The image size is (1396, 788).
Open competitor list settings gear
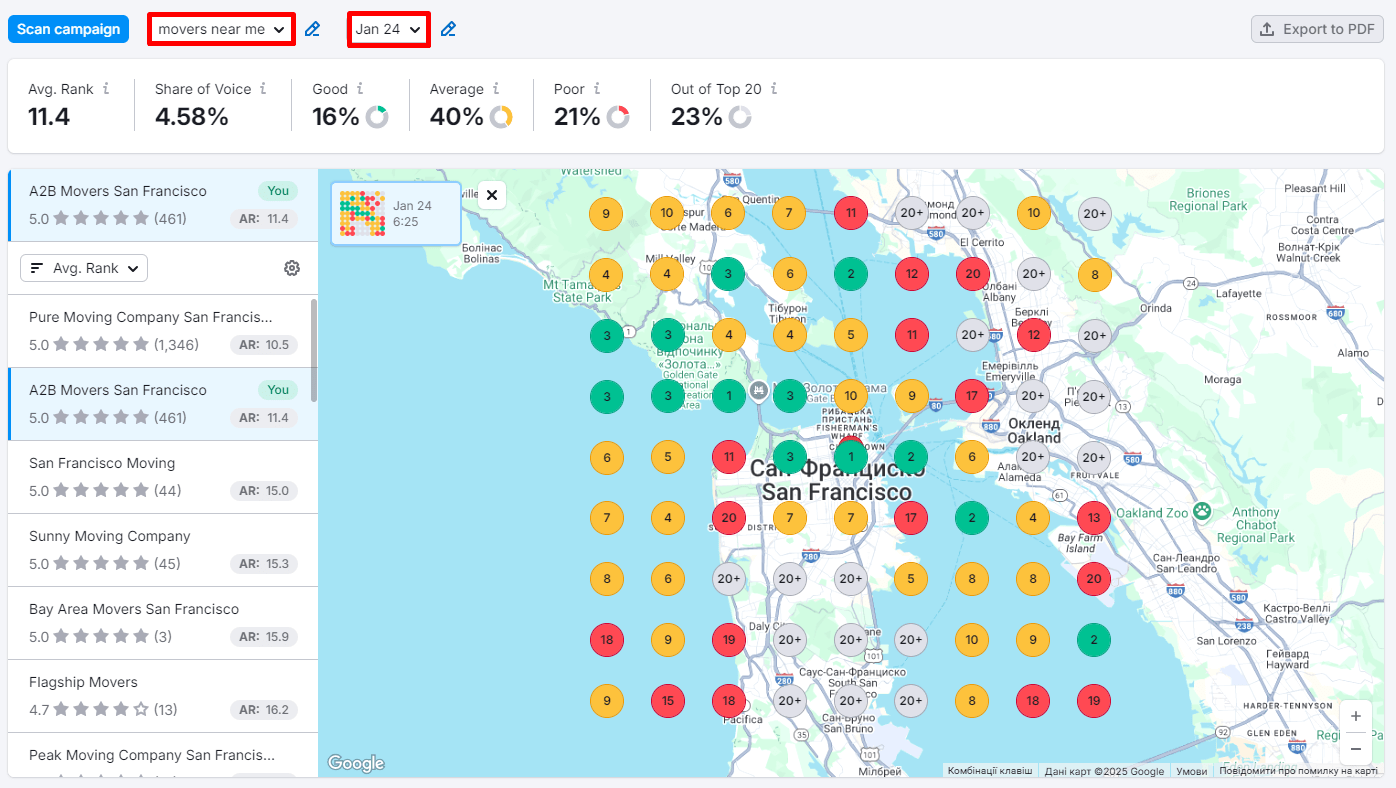(x=292, y=268)
